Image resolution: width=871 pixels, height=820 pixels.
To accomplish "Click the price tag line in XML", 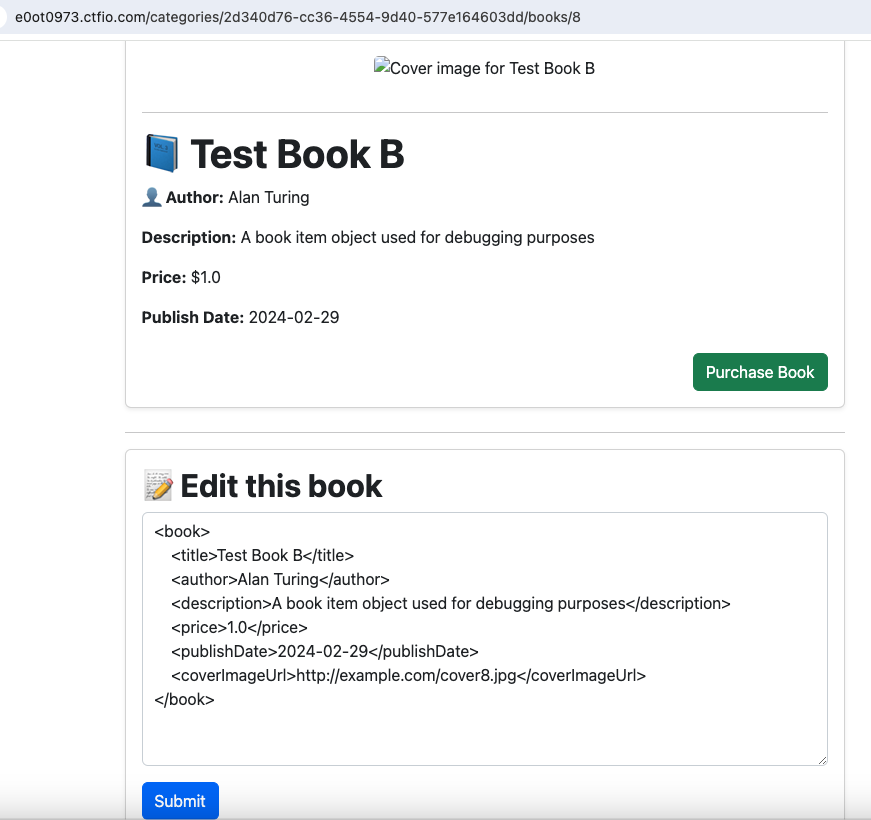I will click(239, 627).
